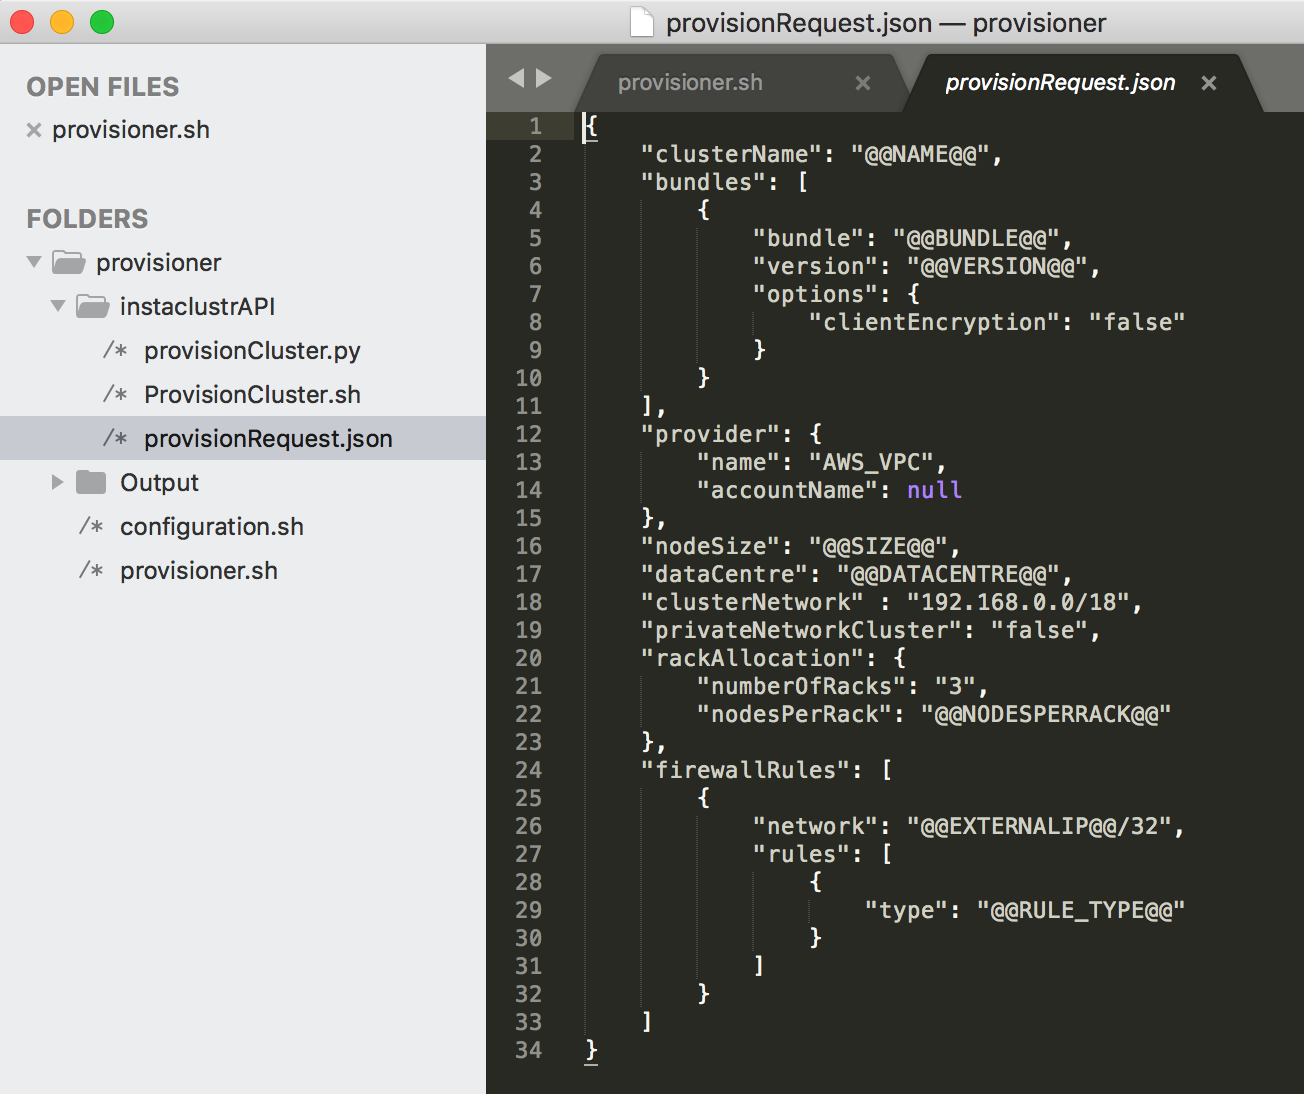Click the "@@RULE_TYPE@@" value

click(1080, 910)
